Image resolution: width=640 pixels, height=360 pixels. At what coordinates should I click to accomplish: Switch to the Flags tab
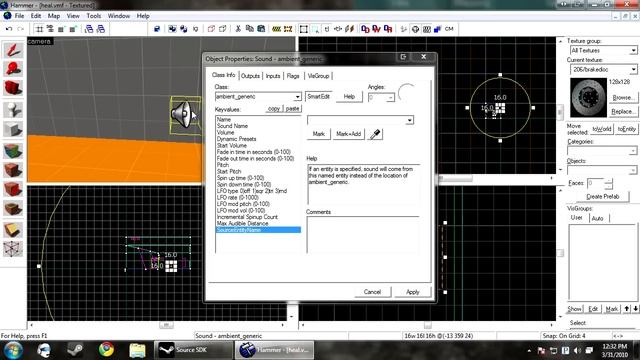pyautogui.click(x=293, y=76)
